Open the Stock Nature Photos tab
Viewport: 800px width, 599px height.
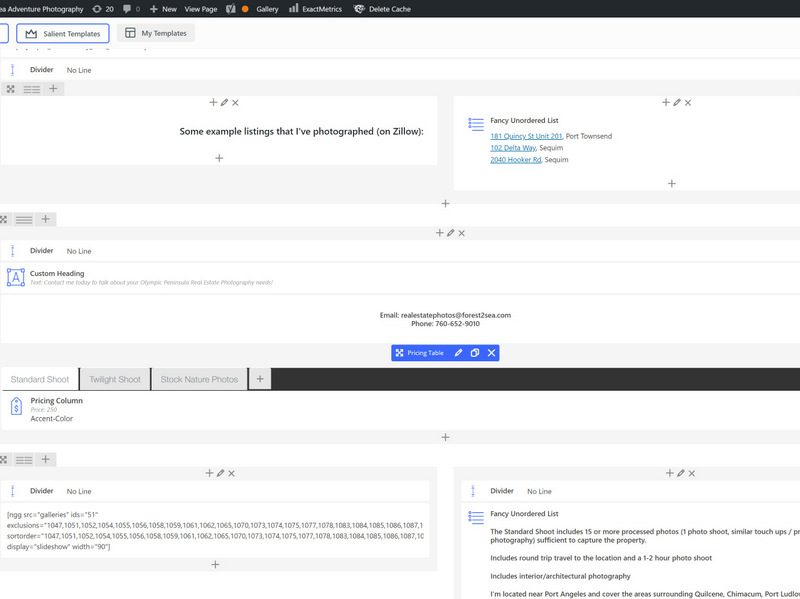click(x=199, y=380)
